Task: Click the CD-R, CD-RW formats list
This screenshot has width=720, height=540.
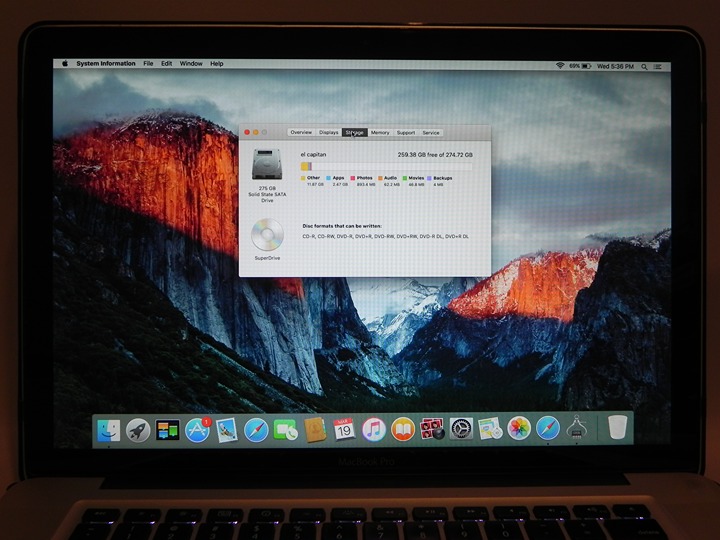Action: click(x=386, y=236)
